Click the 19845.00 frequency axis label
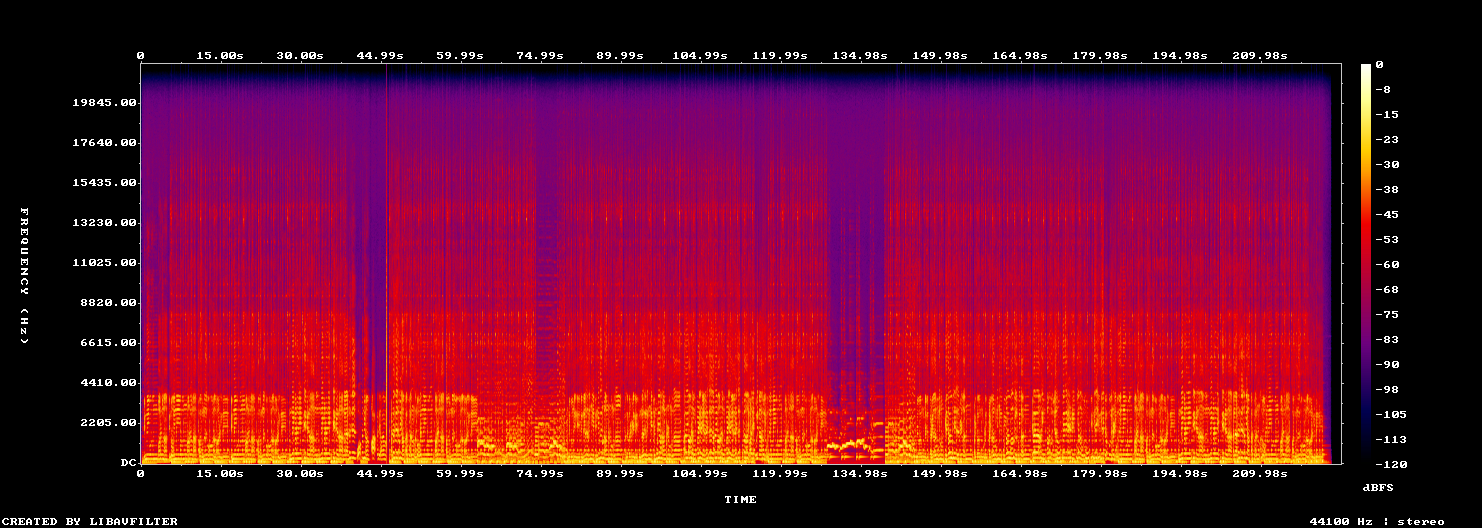The width and height of the screenshot is (1482, 528). click(x=104, y=103)
